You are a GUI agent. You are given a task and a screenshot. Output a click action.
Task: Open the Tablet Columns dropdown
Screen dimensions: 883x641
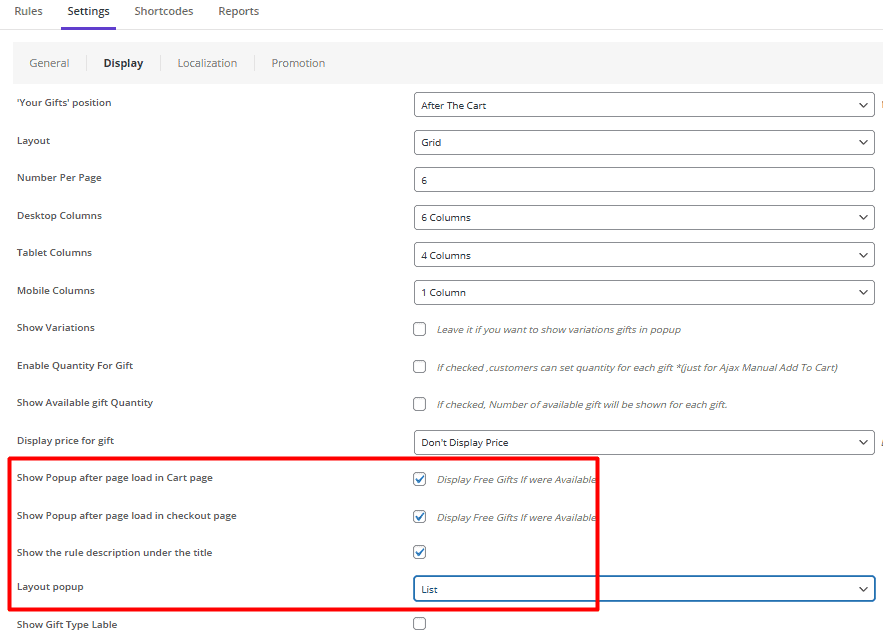[x=643, y=255]
